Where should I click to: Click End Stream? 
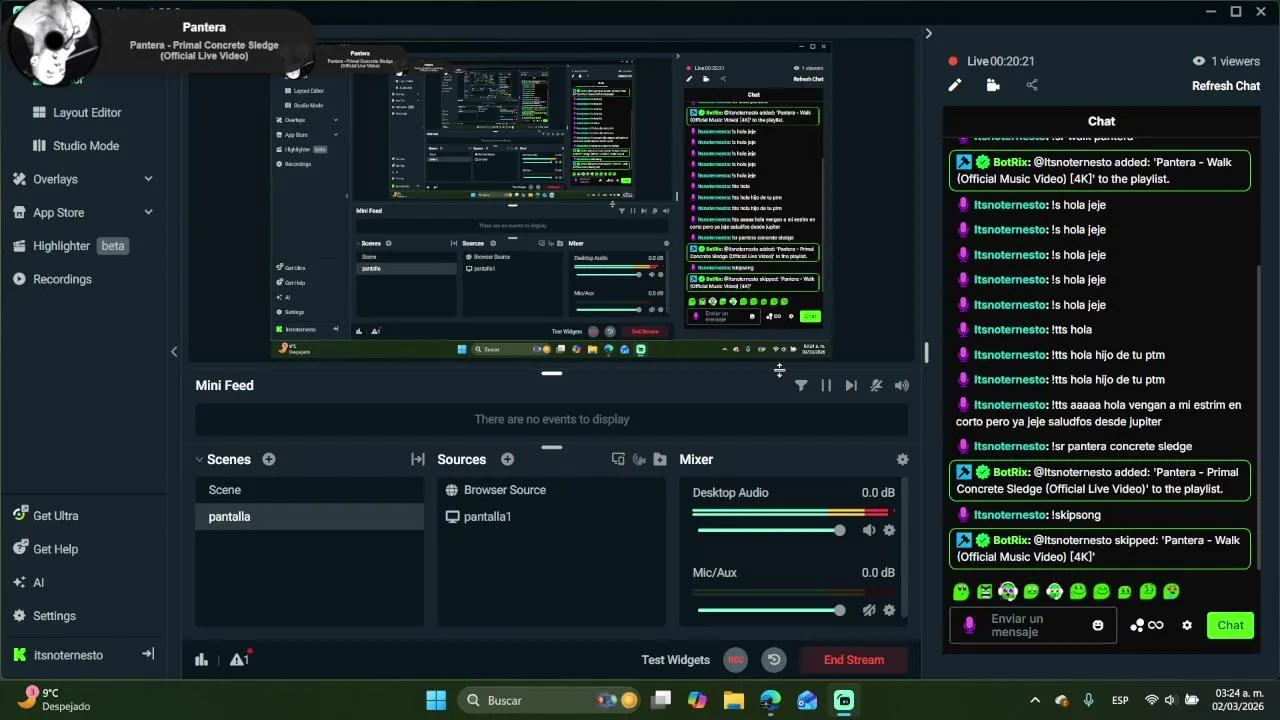(854, 660)
